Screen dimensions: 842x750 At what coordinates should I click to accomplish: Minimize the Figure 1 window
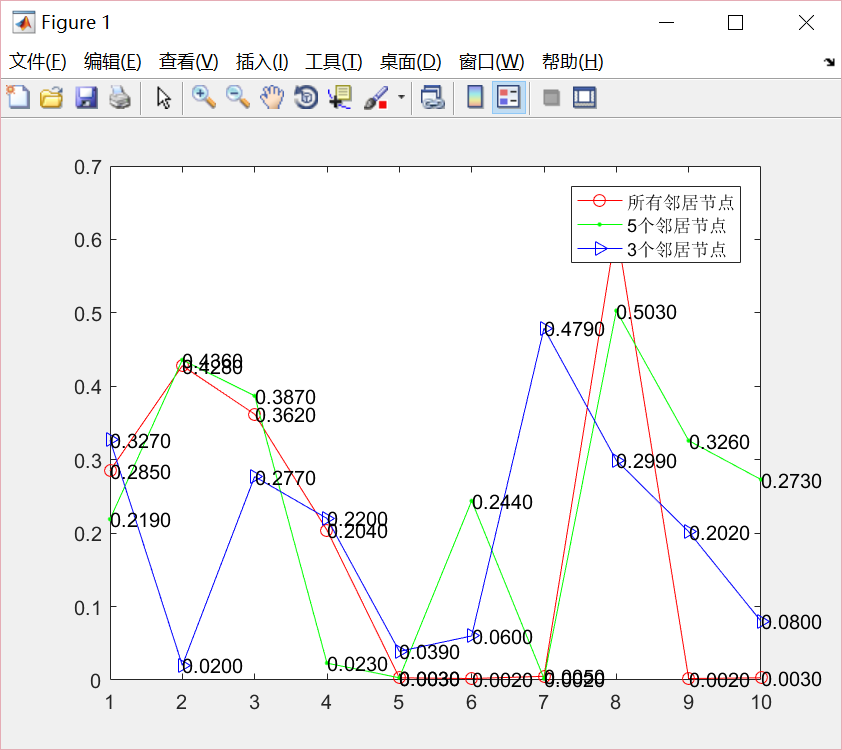(x=666, y=23)
